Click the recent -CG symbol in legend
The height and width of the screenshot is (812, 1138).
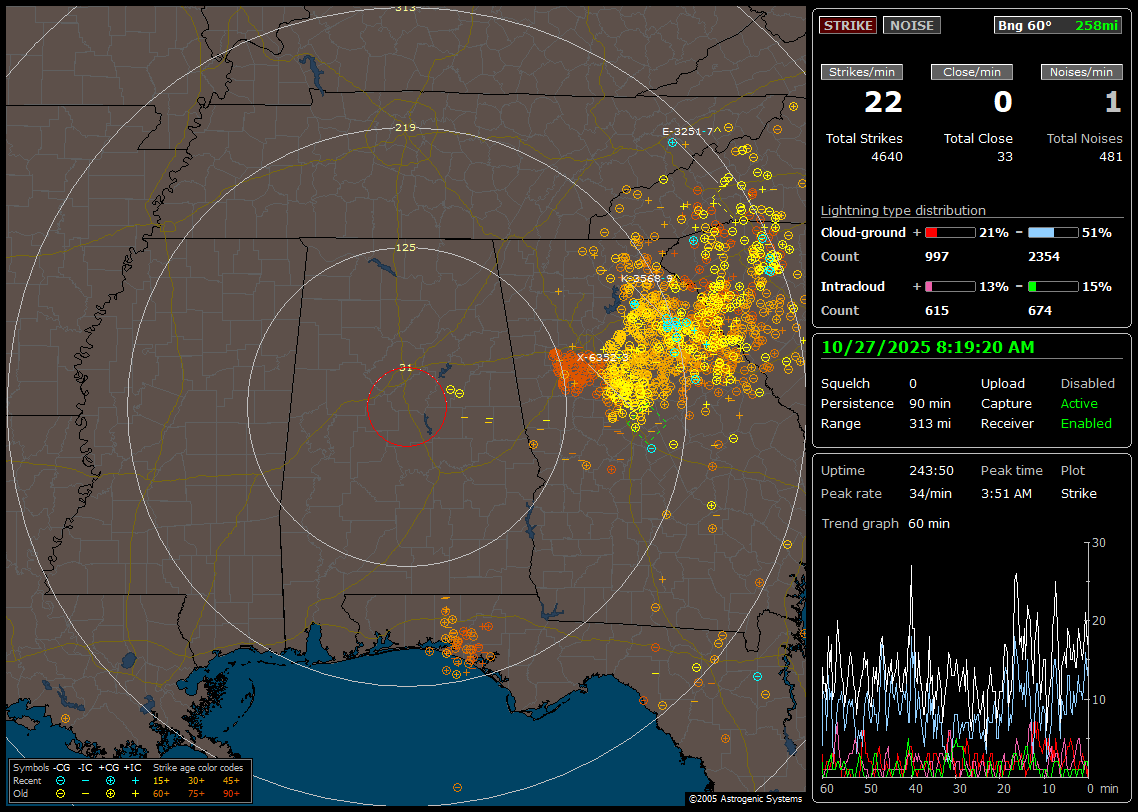pyautogui.click(x=61, y=780)
